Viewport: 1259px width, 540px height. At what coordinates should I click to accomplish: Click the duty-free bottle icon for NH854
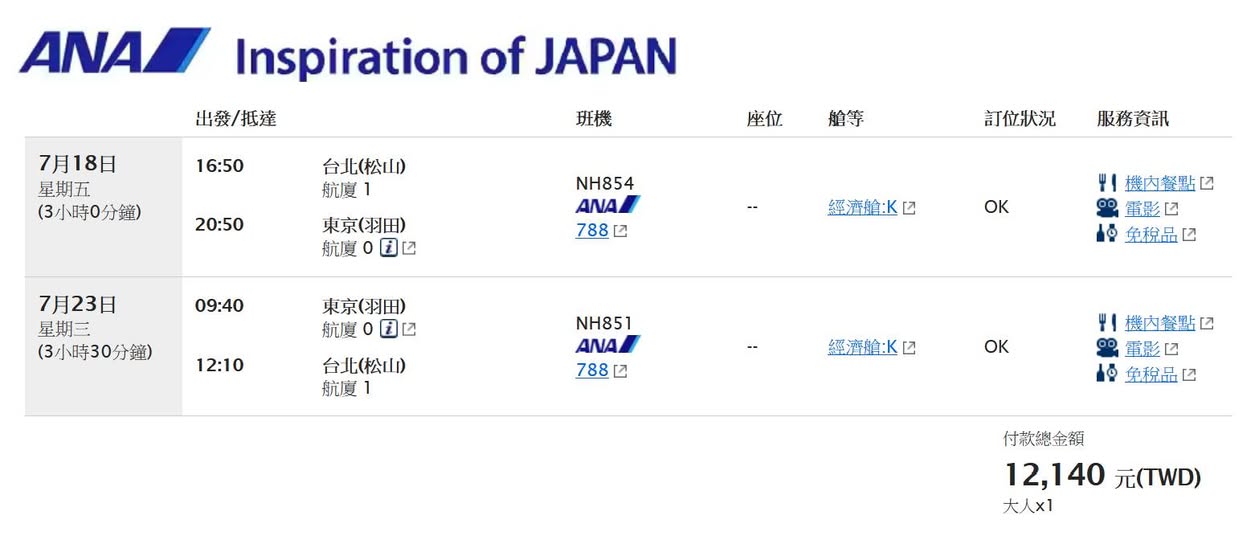[x=1106, y=235]
